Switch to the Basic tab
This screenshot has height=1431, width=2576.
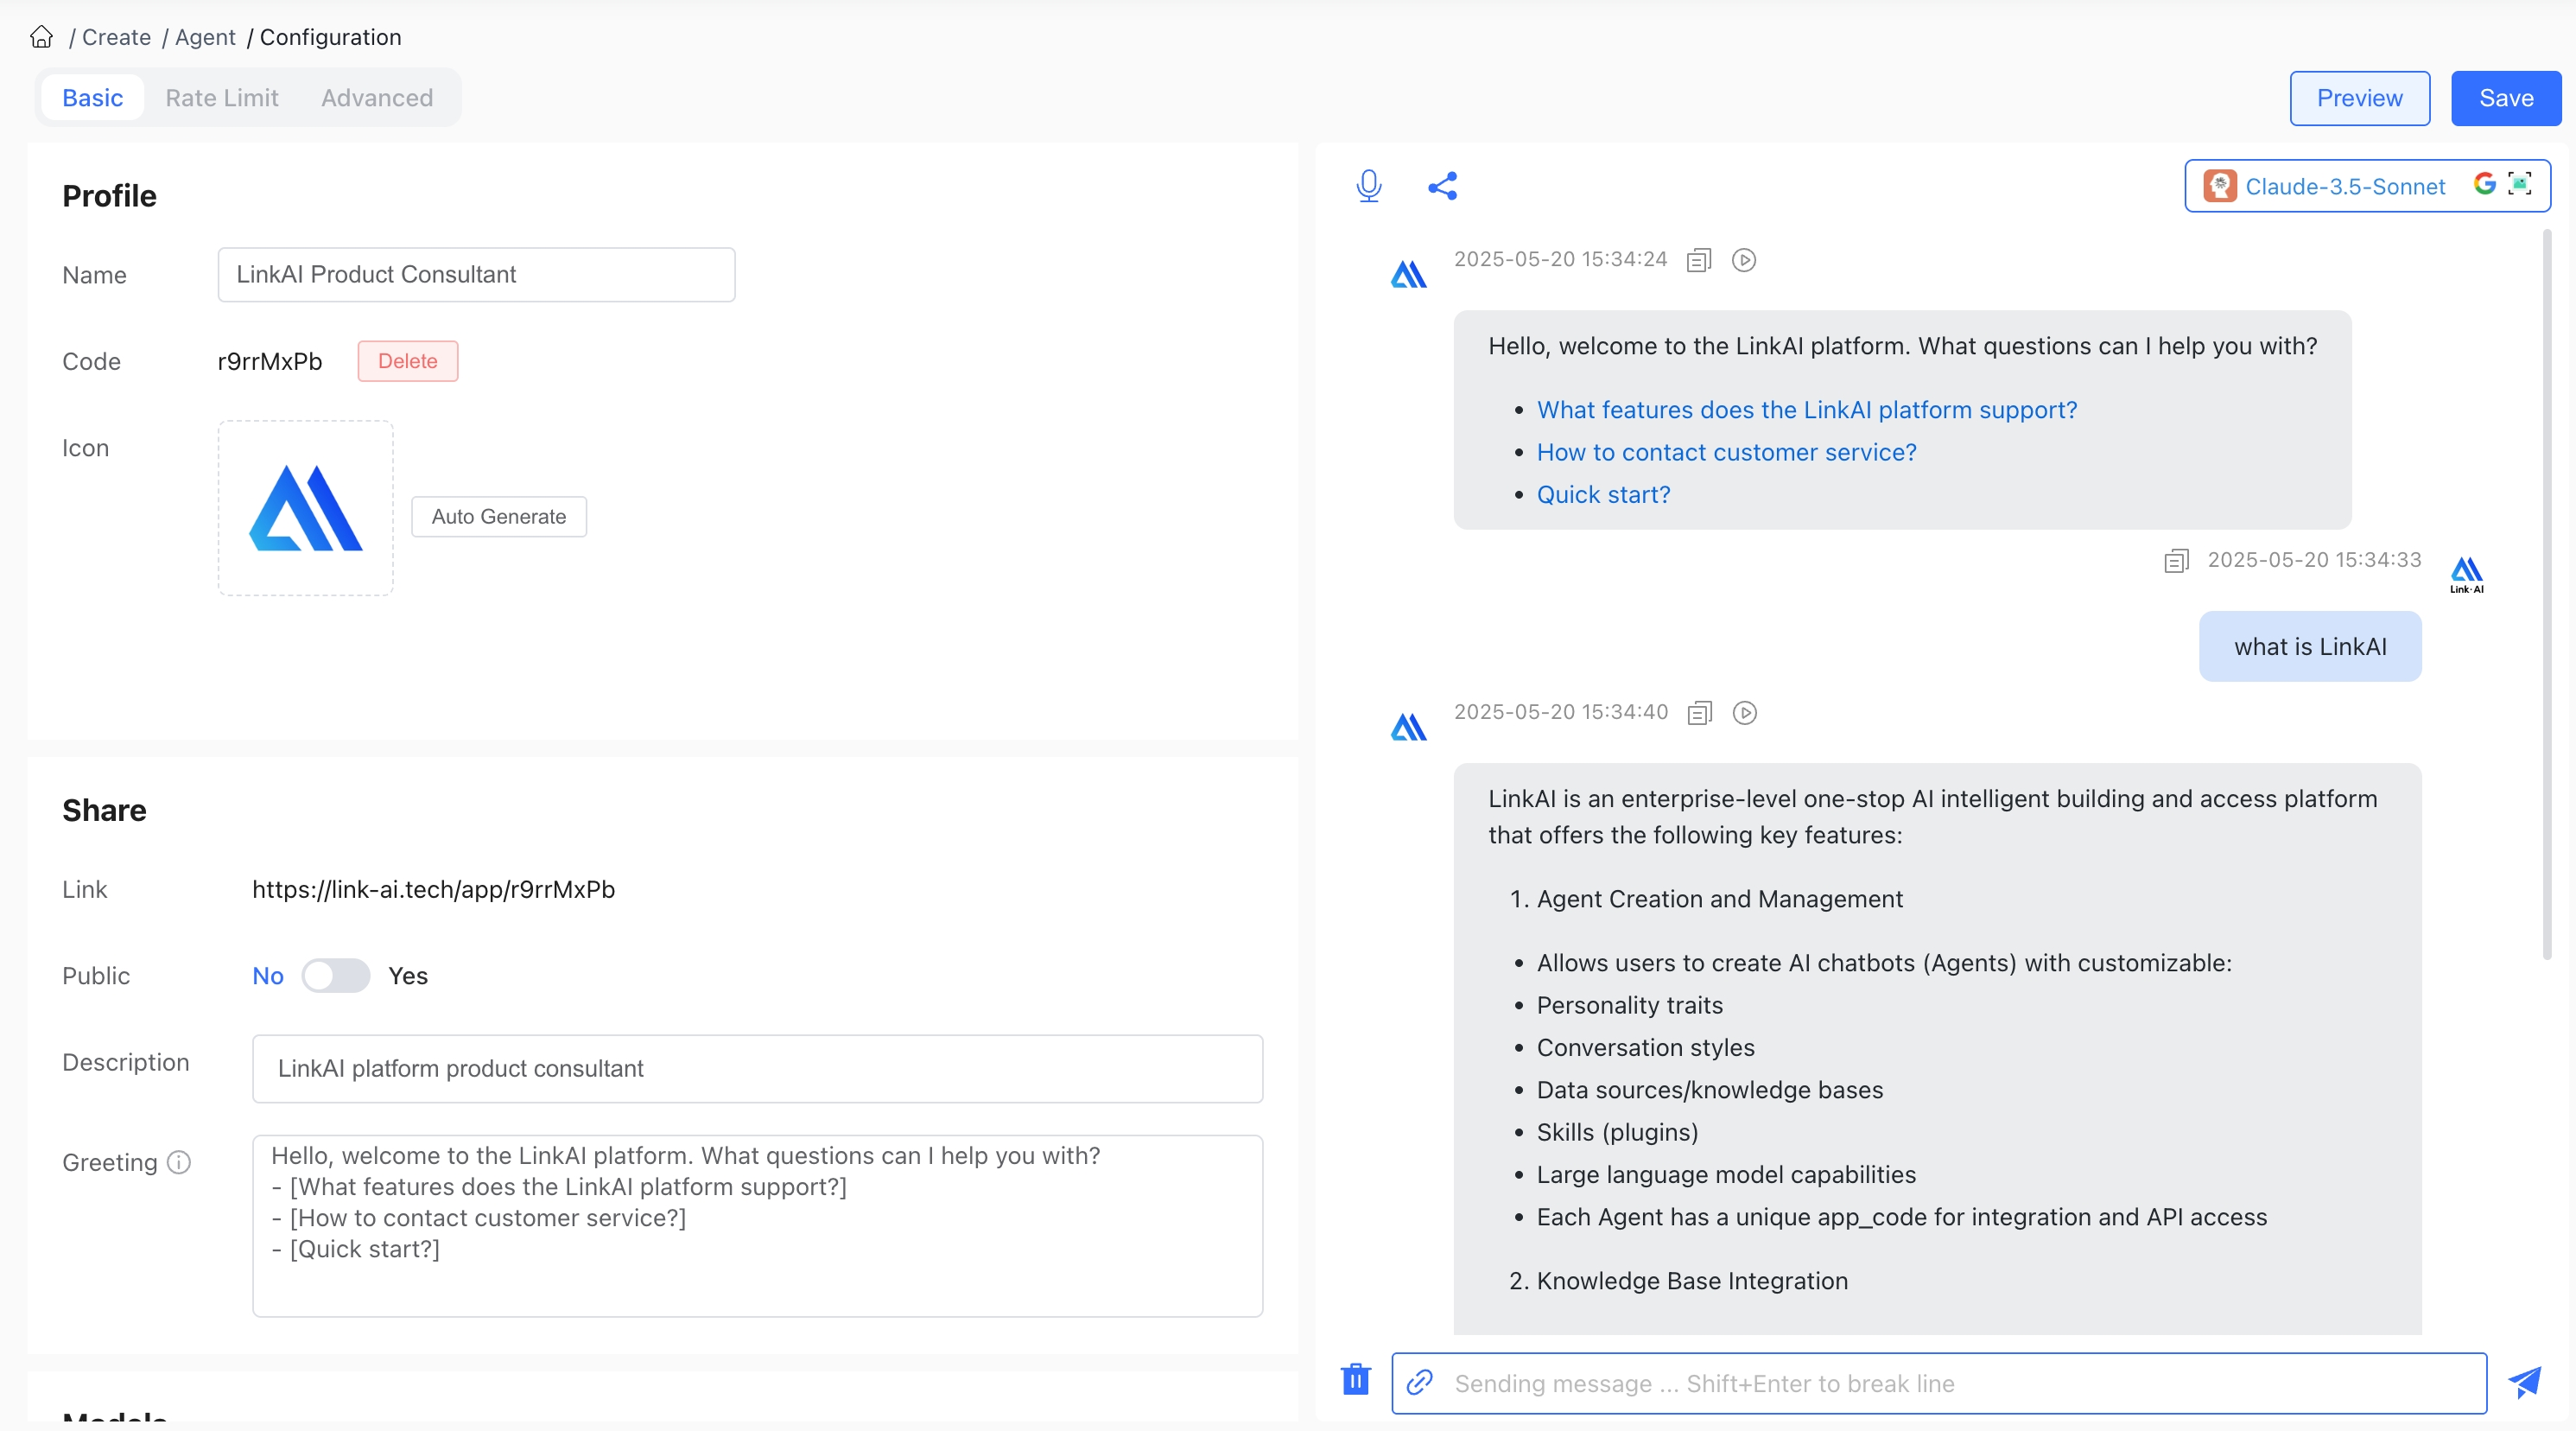tap(93, 98)
